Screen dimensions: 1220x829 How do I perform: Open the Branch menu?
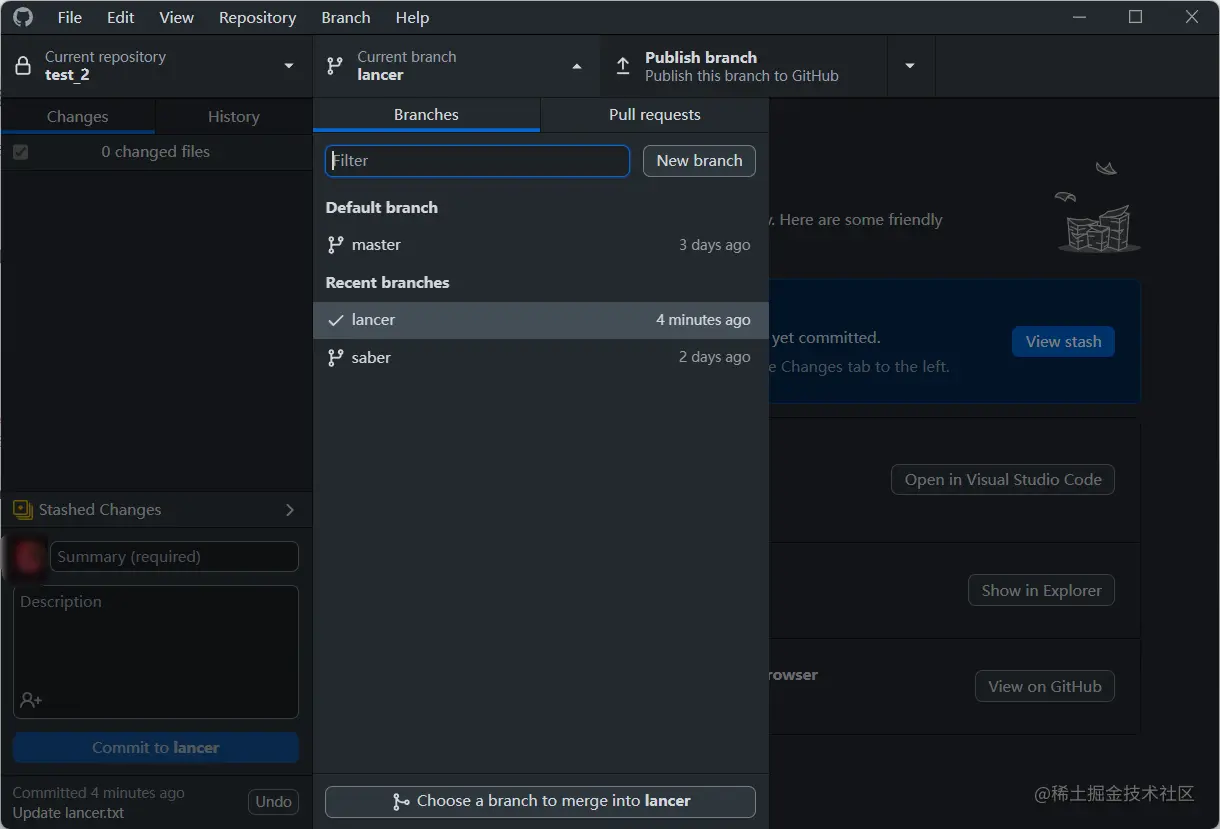point(346,17)
